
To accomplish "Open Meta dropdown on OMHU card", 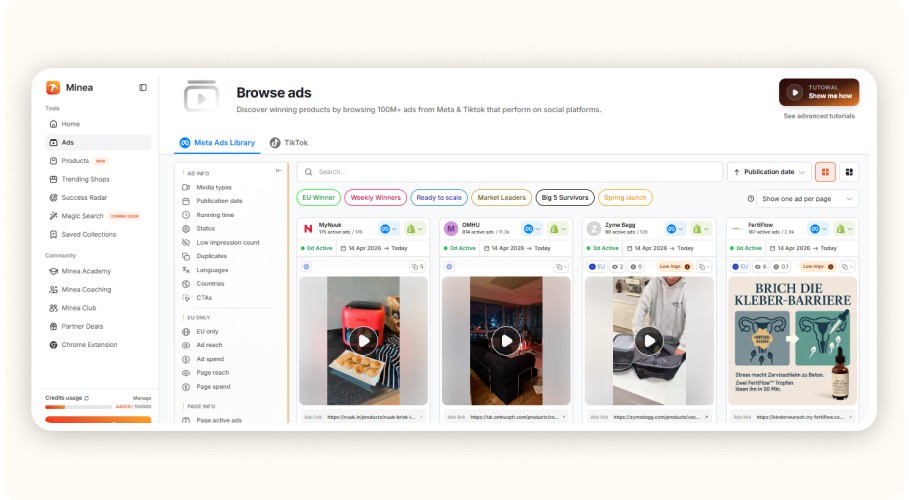I will (532, 229).
